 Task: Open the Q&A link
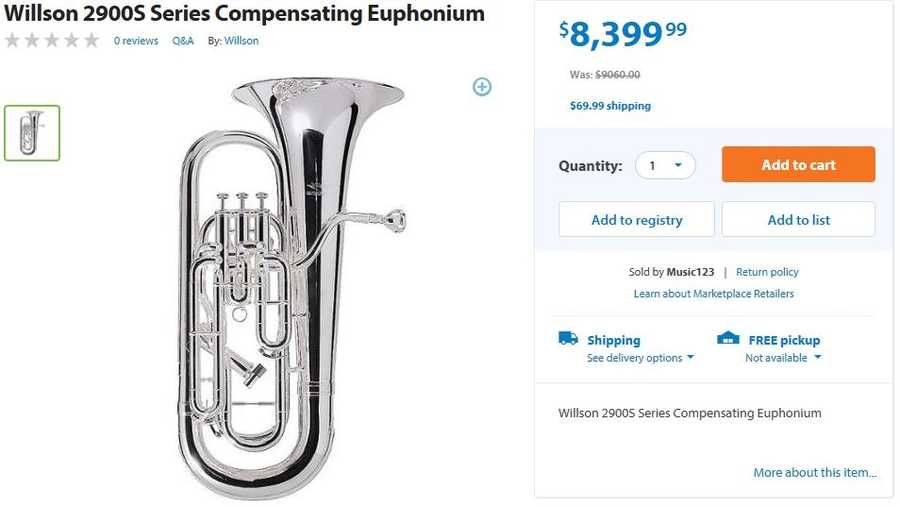tap(183, 41)
